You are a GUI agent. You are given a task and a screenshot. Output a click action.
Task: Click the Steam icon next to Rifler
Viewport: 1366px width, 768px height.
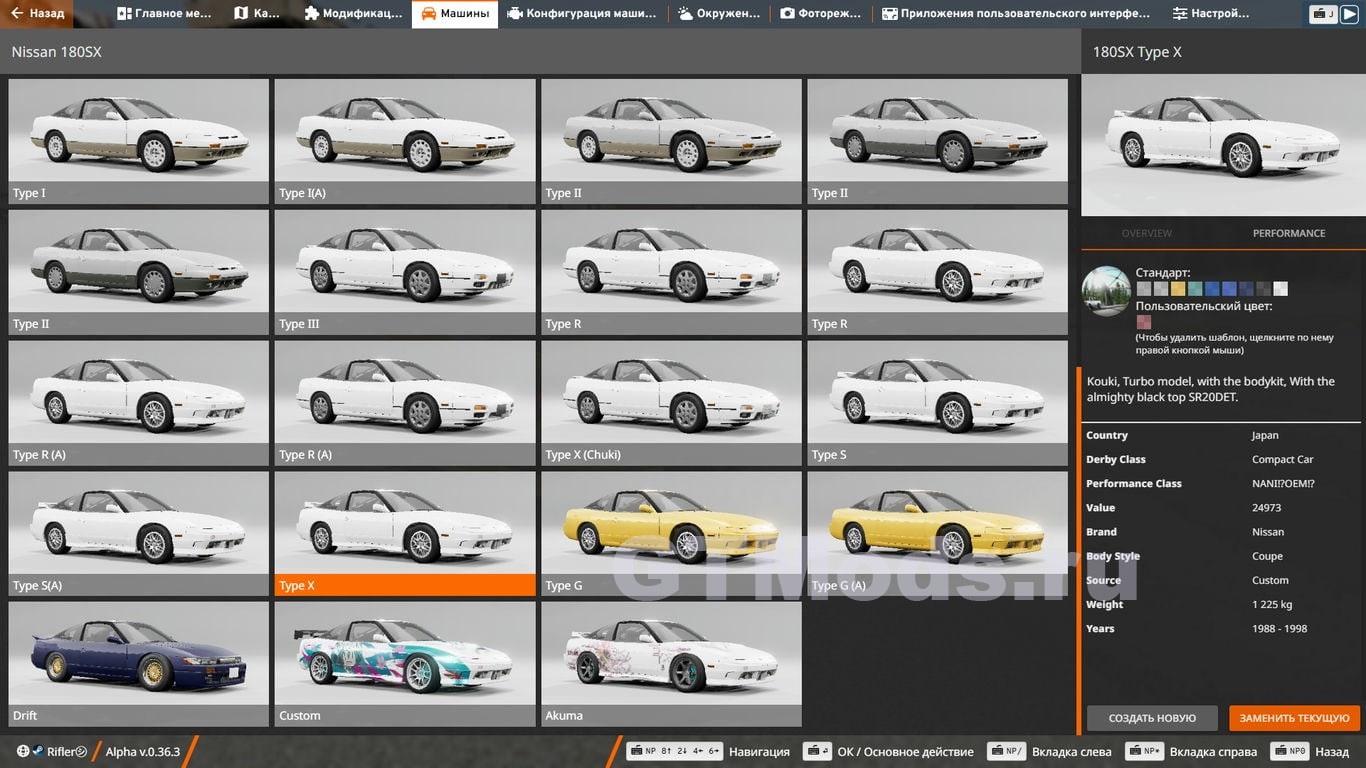tap(37, 752)
